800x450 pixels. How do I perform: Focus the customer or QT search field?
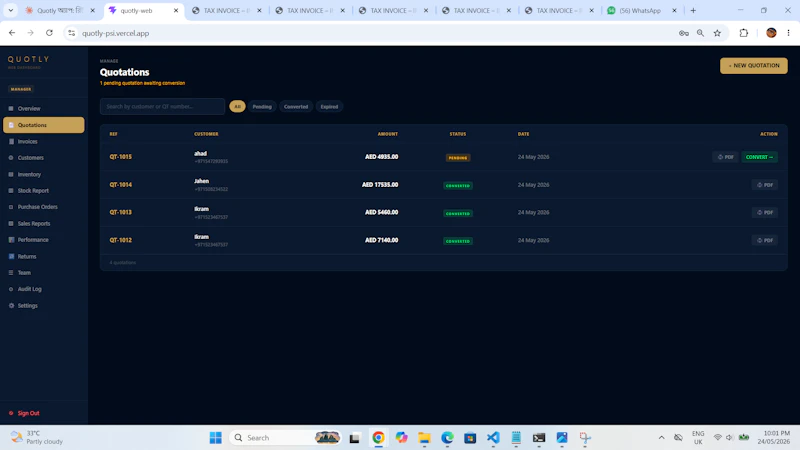[162, 107]
